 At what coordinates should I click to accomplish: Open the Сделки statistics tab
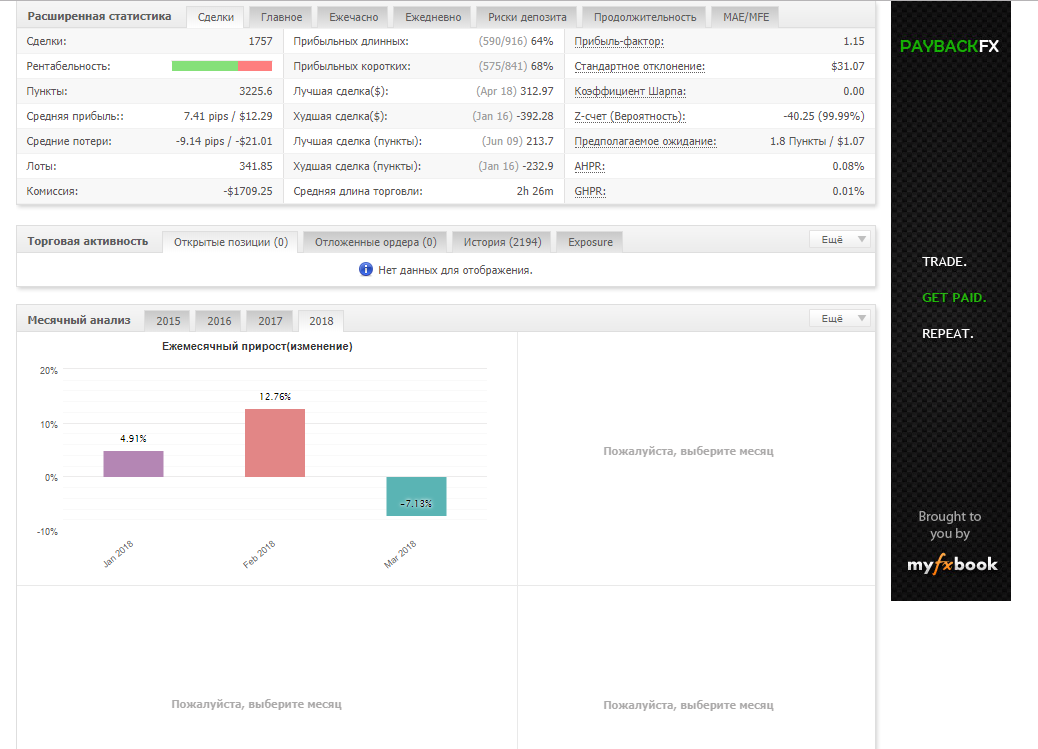(x=215, y=17)
